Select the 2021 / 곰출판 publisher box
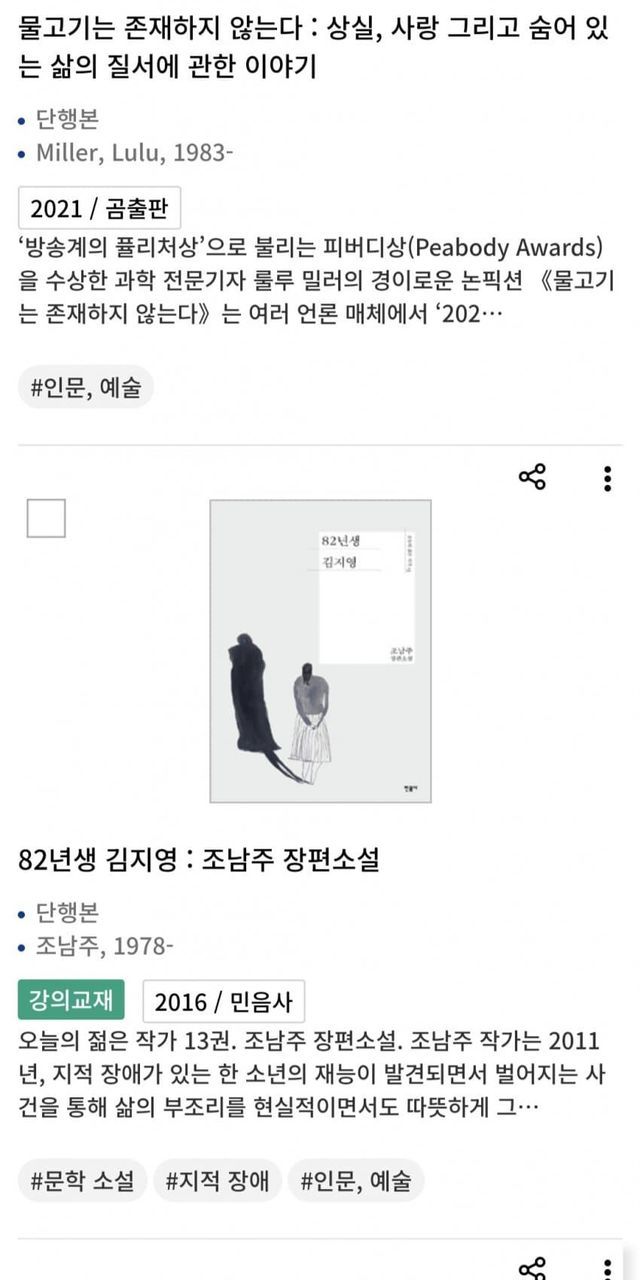Image resolution: width=640 pixels, height=1280 pixels. (99, 208)
